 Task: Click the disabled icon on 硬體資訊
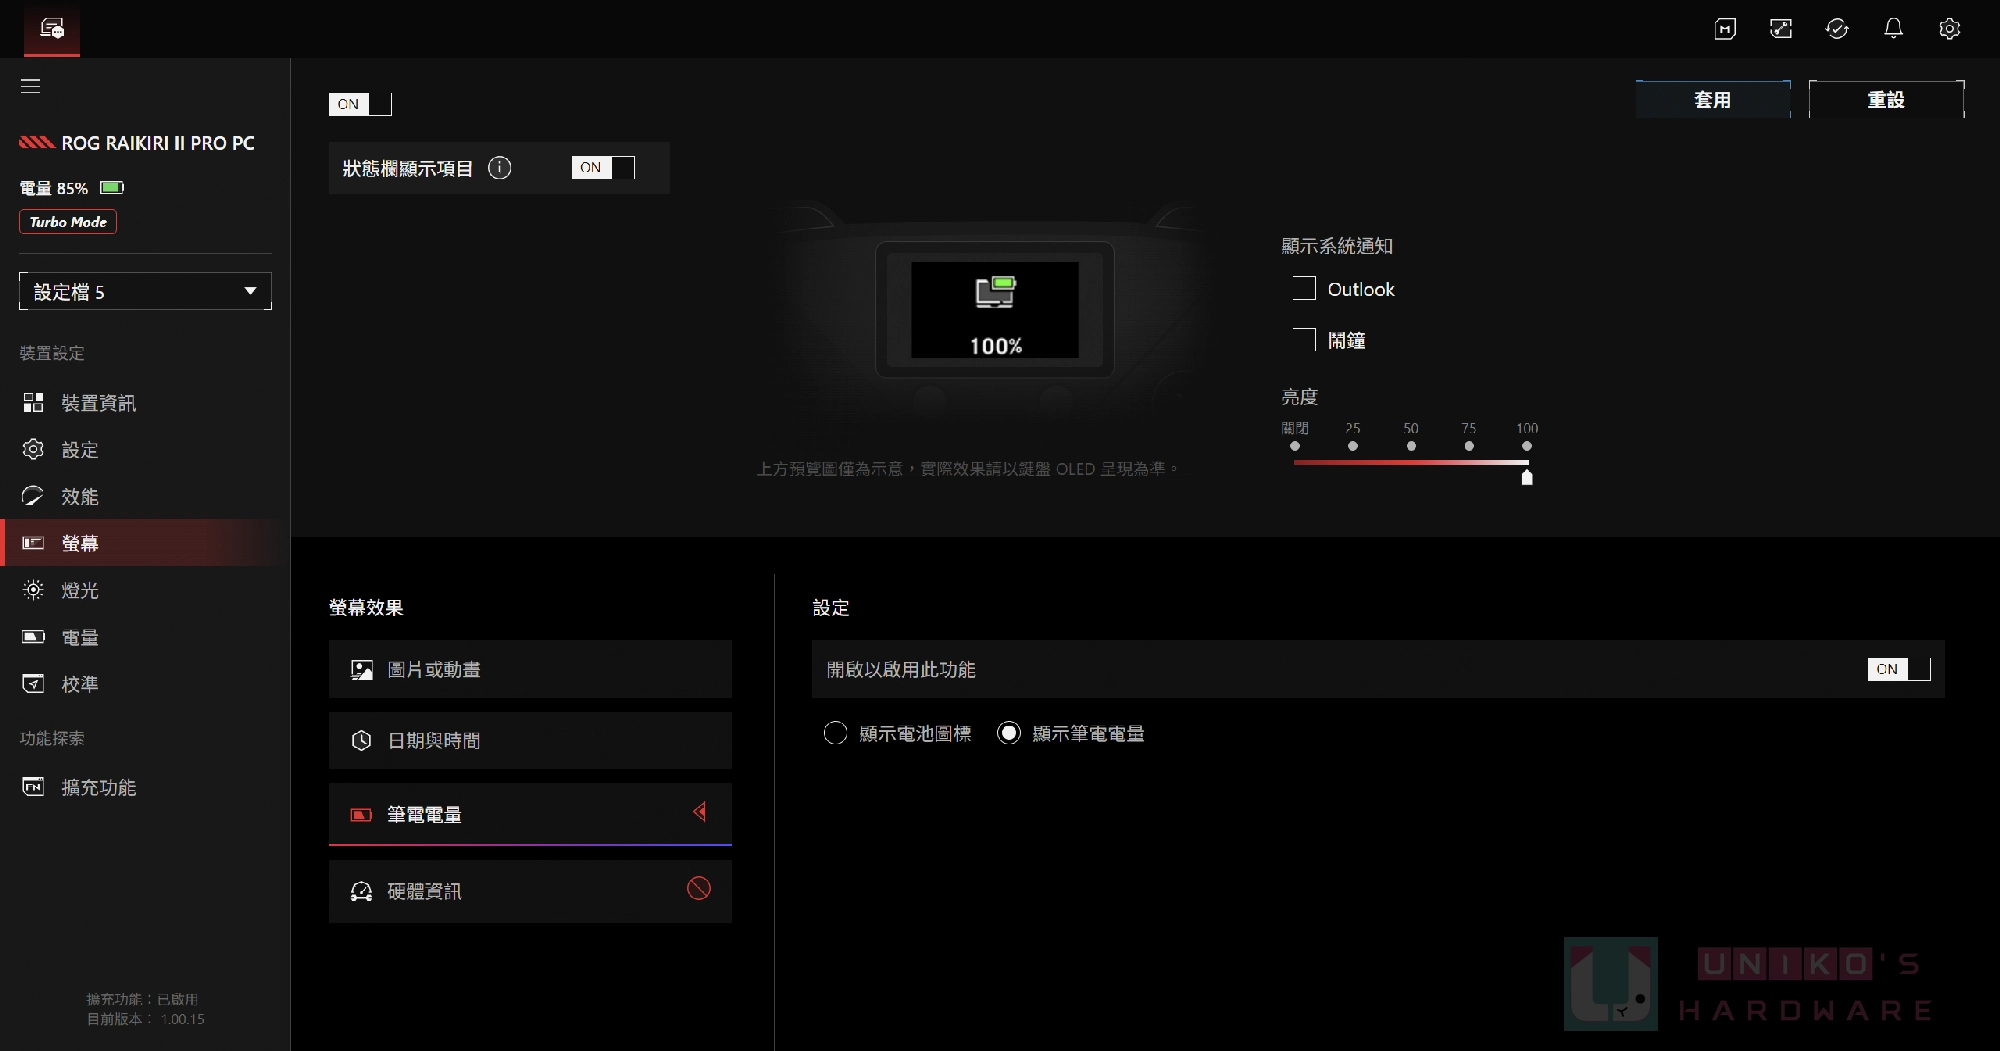click(699, 888)
